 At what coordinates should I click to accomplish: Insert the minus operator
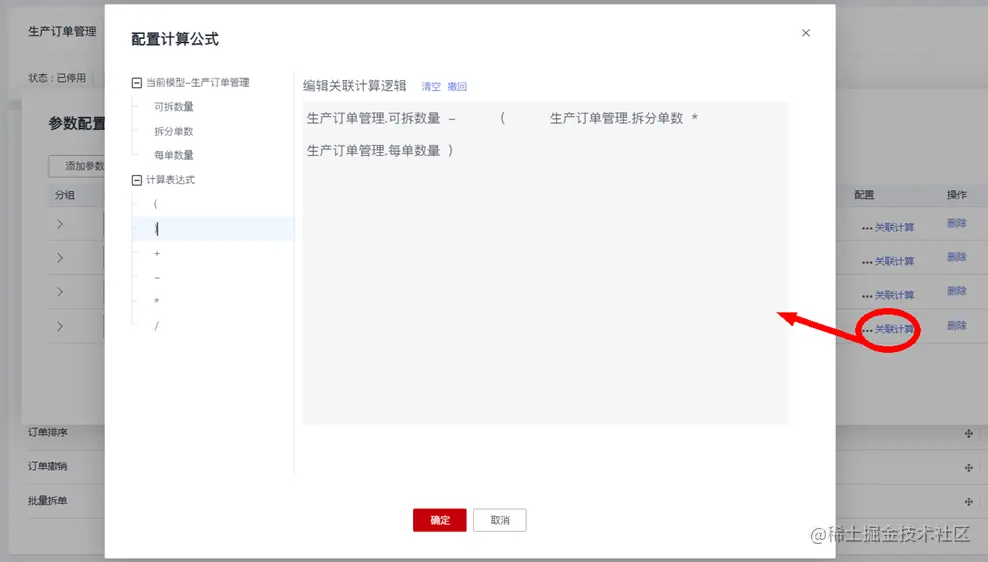point(157,278)
